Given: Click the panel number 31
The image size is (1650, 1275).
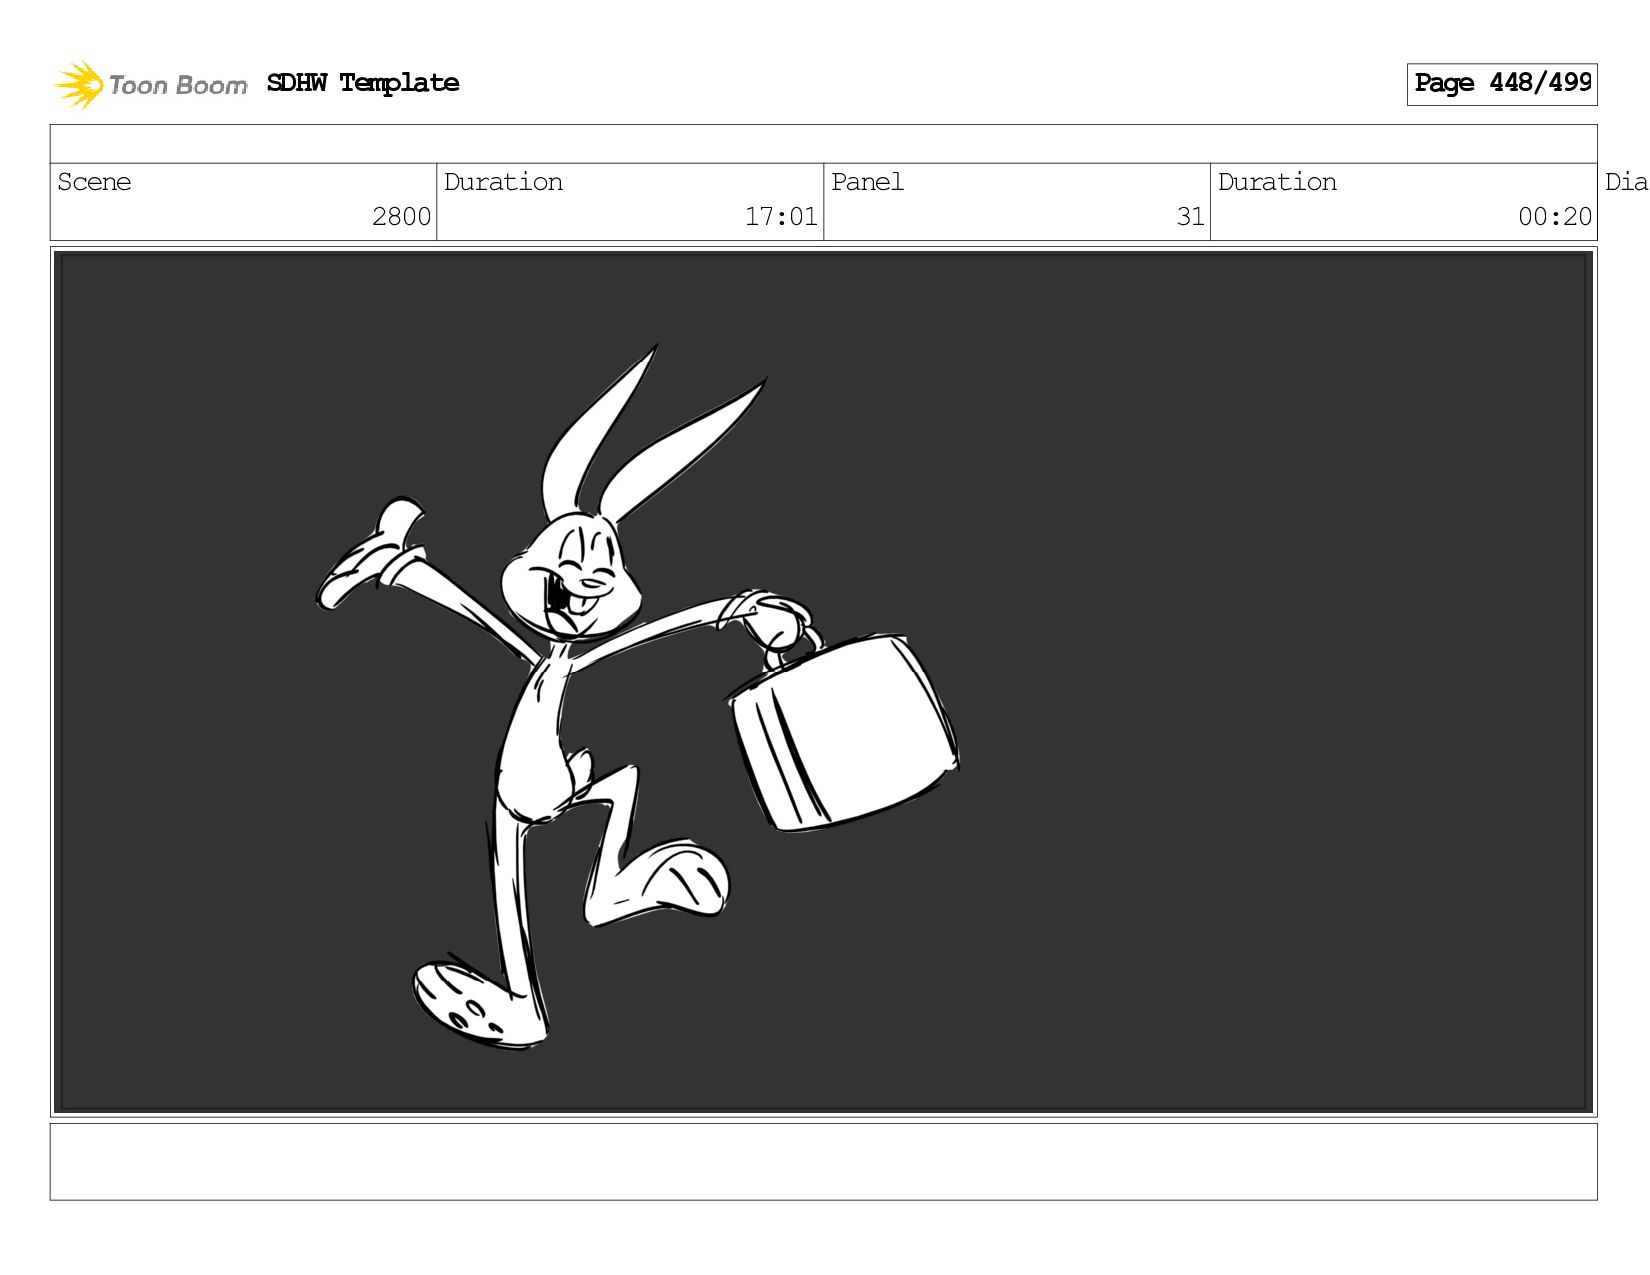Looking at the screenshot, I should (1190, 217).
